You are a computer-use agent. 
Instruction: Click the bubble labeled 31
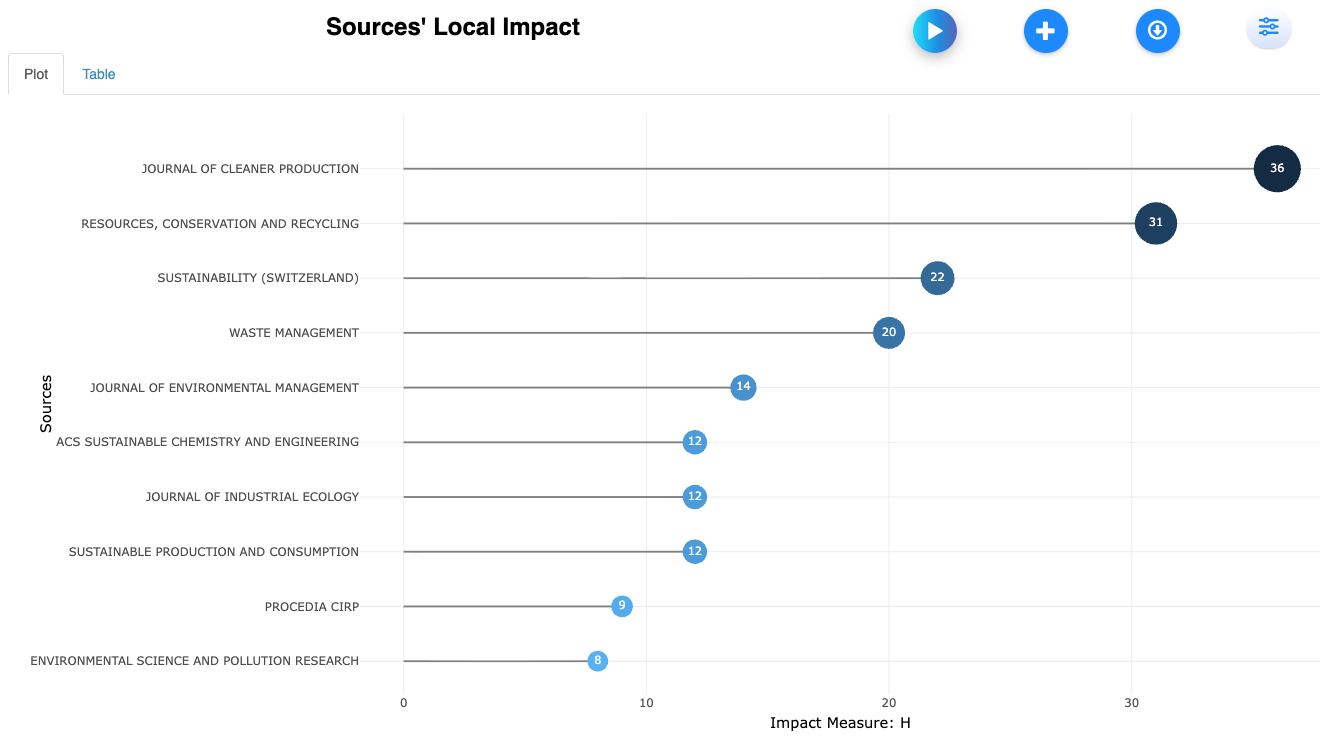[1155, 223]
